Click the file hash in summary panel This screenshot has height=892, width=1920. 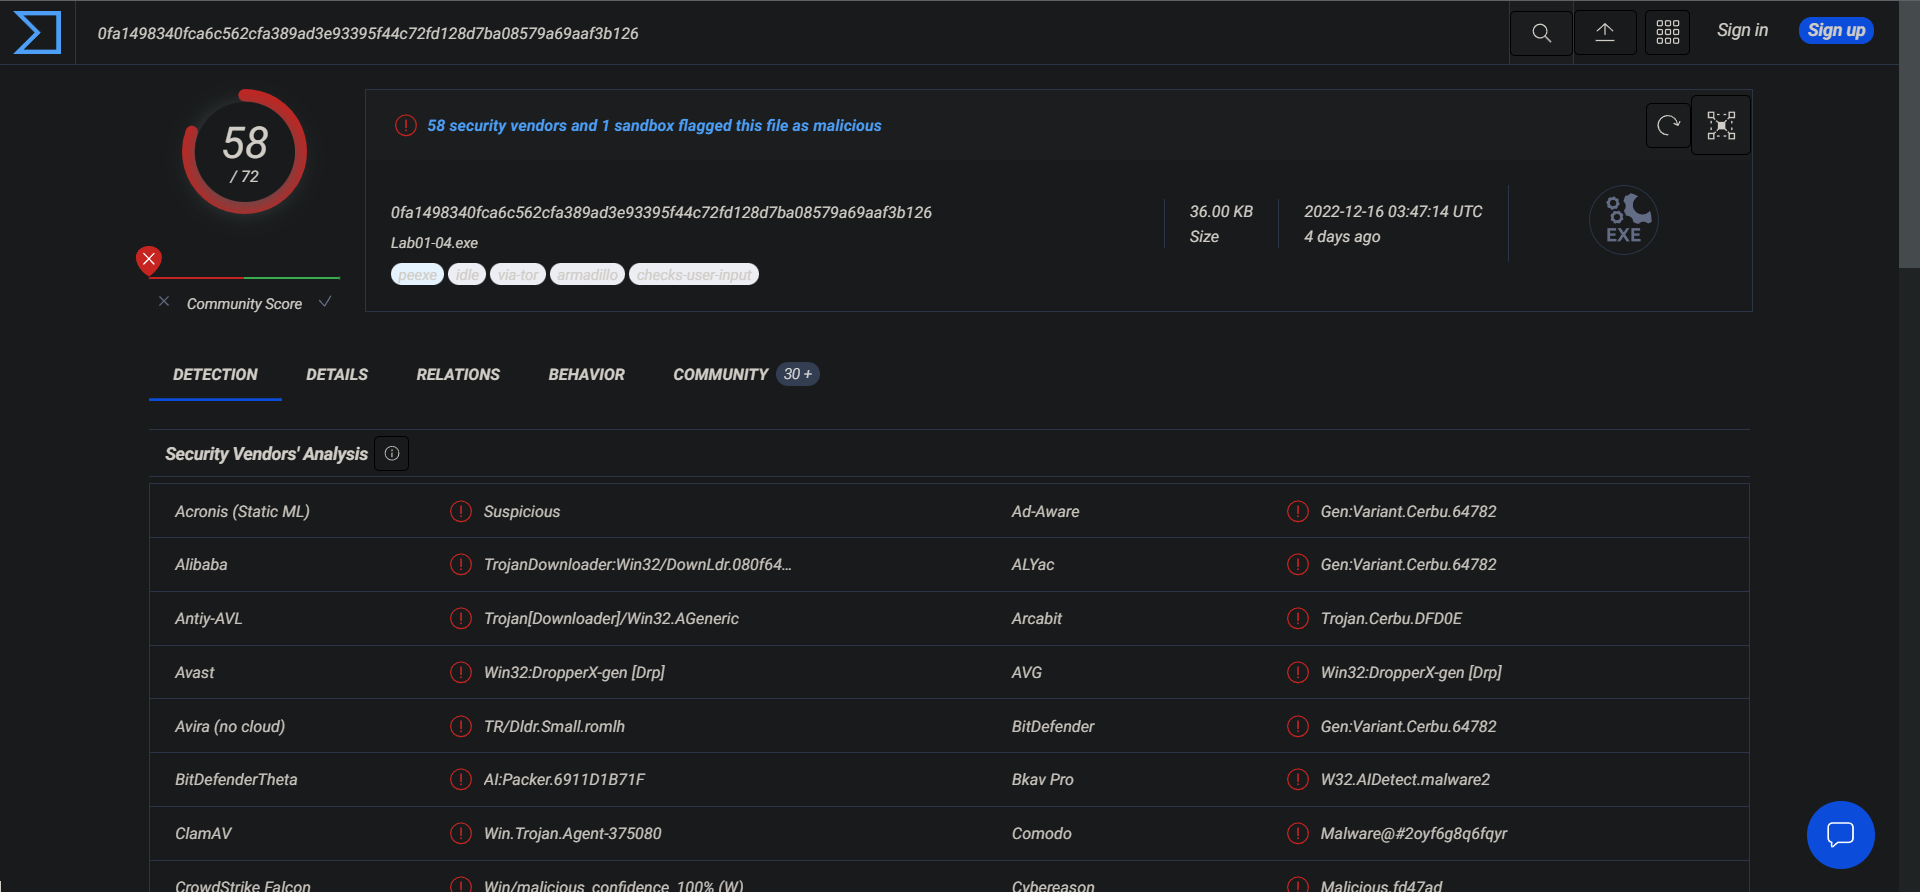pyautogui.click(x=661, y=213)
